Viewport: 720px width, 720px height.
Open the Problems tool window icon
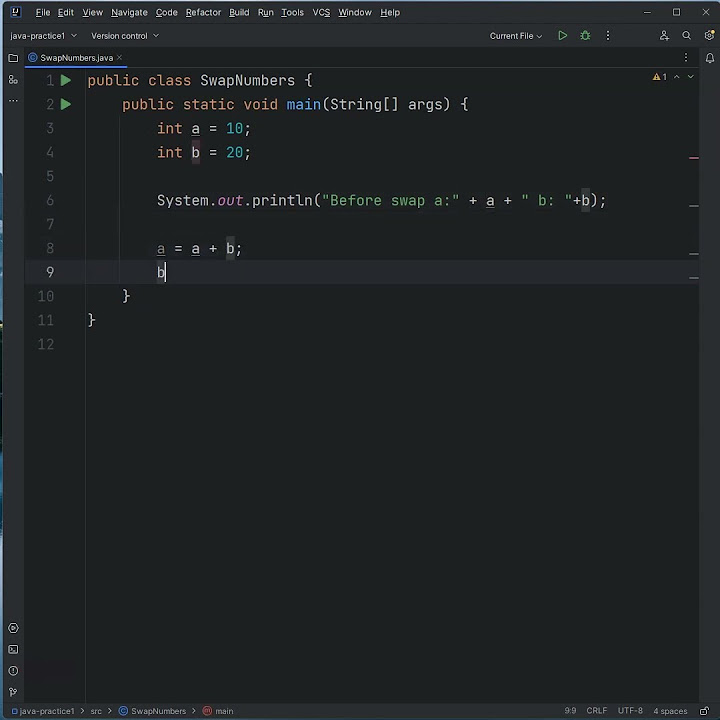click(13, 671)
